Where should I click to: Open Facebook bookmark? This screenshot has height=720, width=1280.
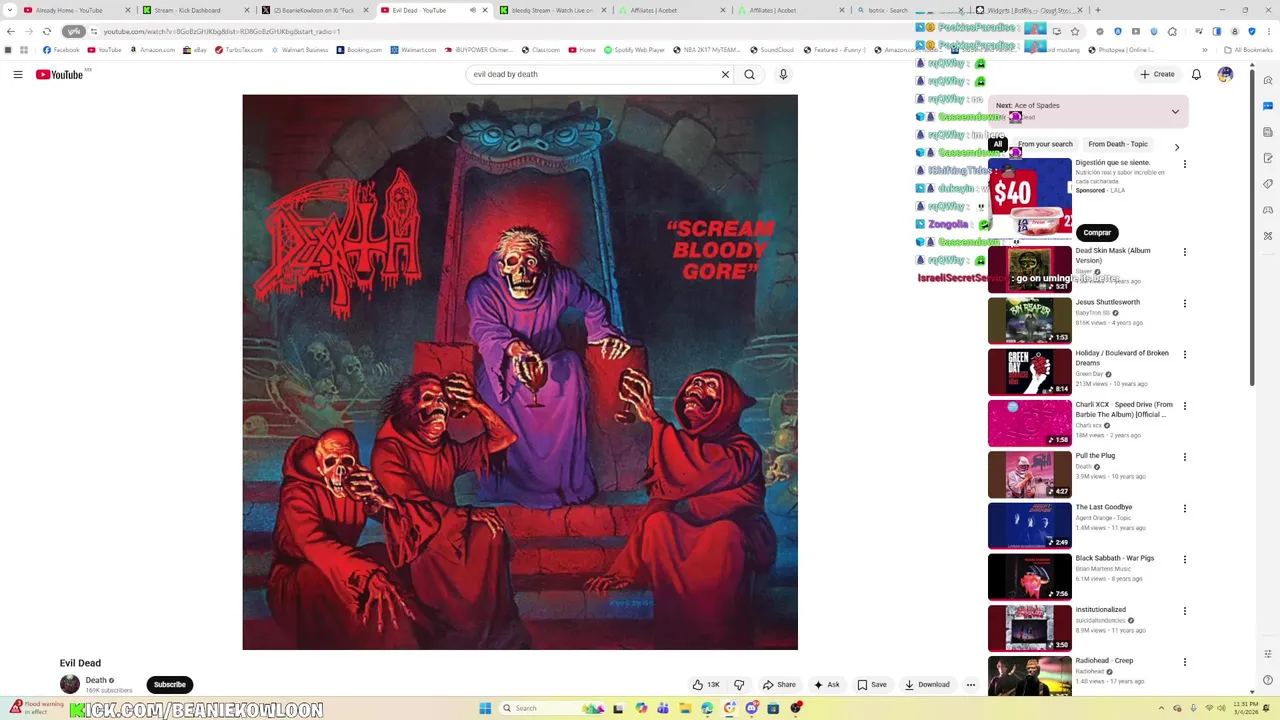[x=62, y=50]
